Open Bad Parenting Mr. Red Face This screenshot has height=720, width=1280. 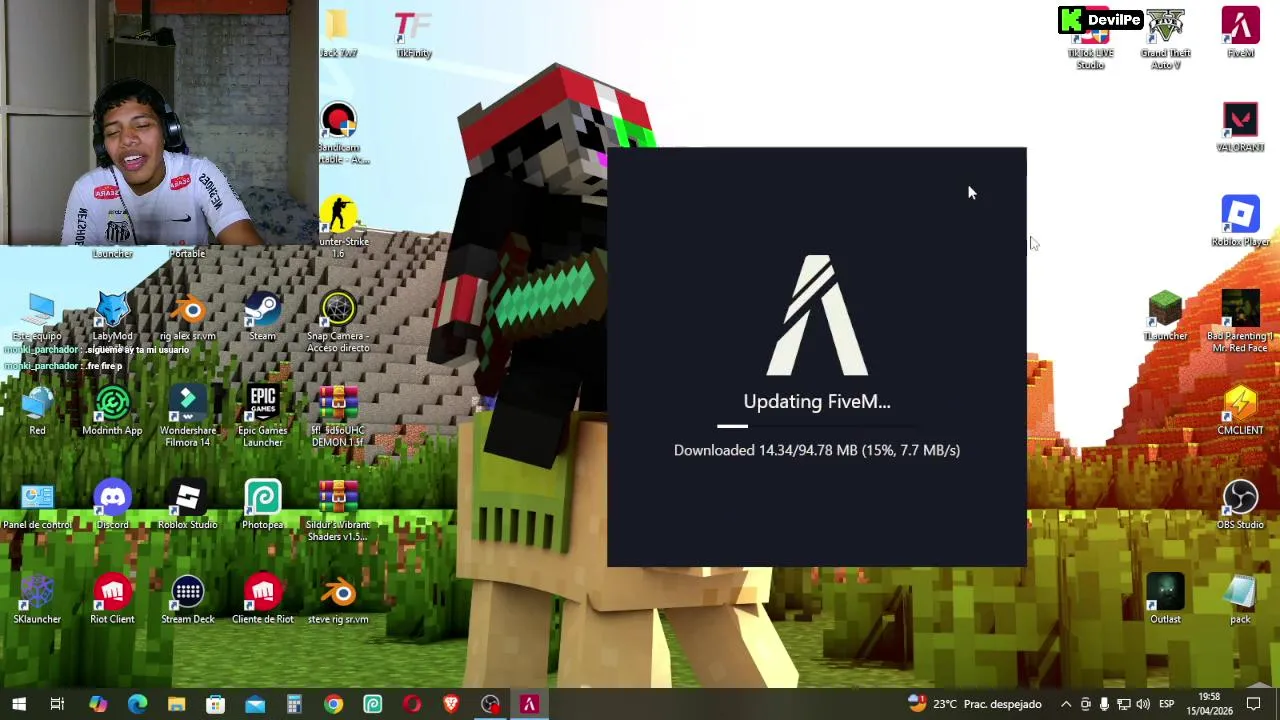point(1240,322)
